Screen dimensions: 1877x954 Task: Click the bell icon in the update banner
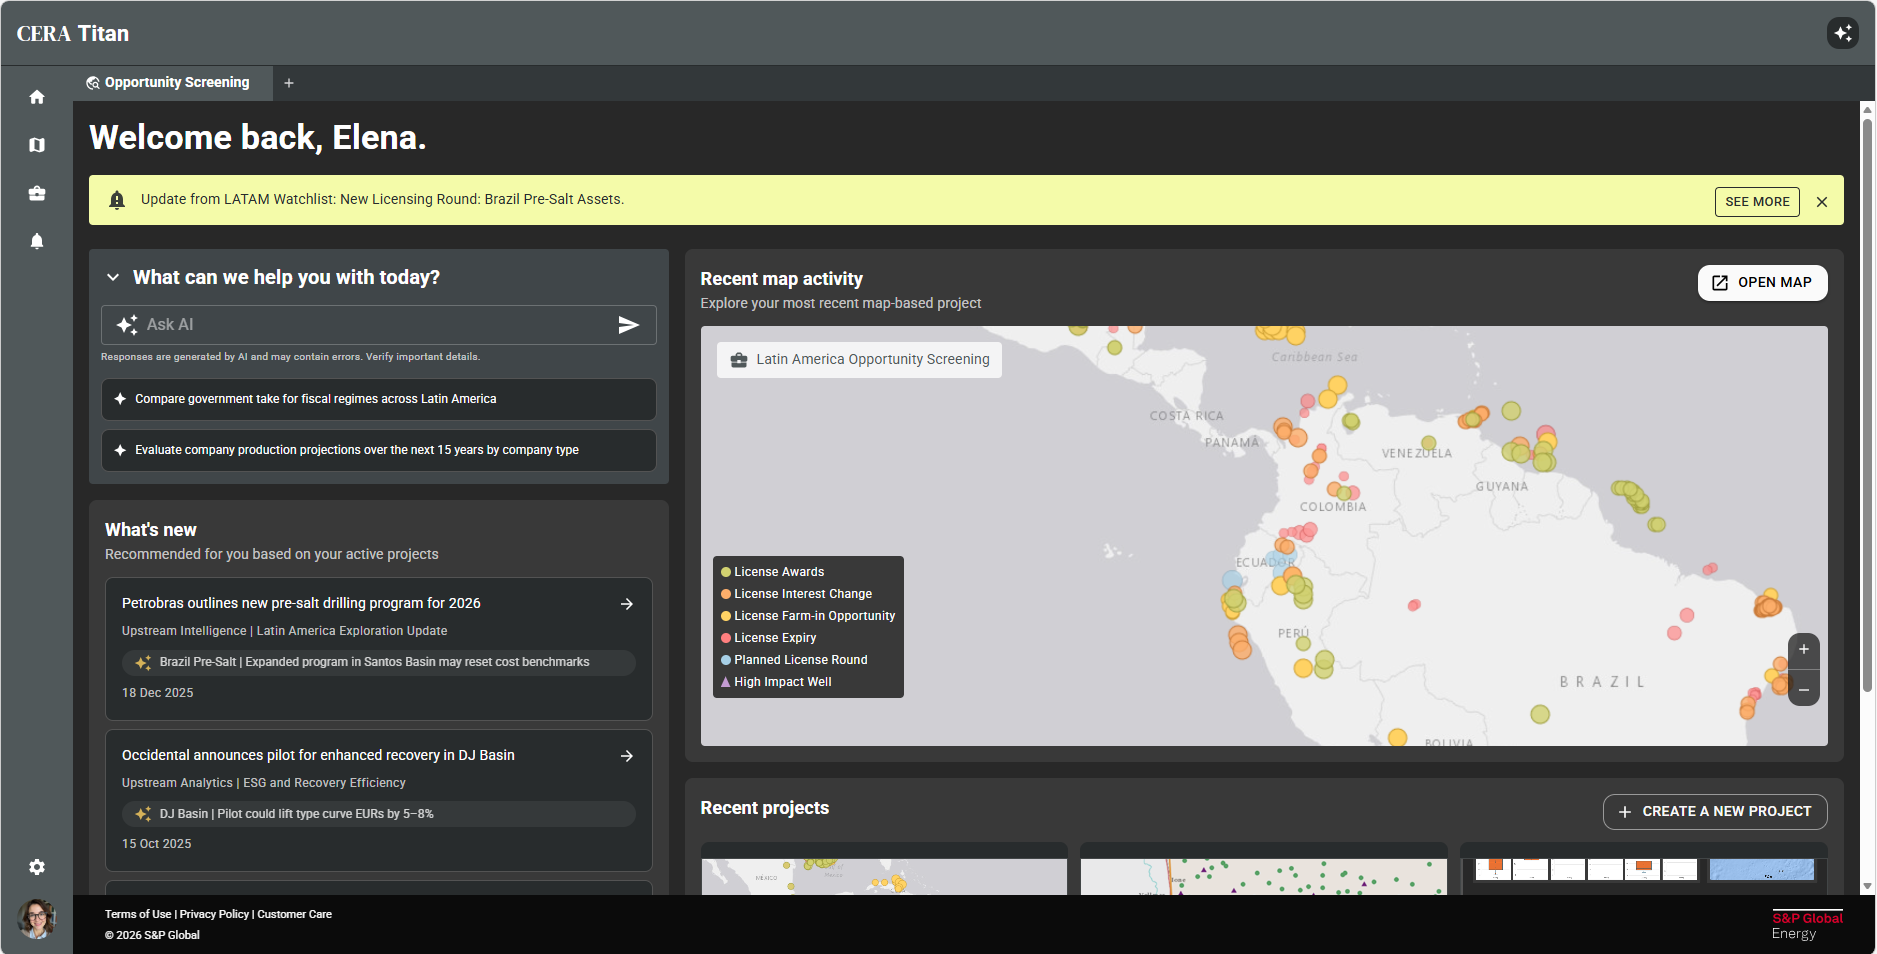(117, 200)
